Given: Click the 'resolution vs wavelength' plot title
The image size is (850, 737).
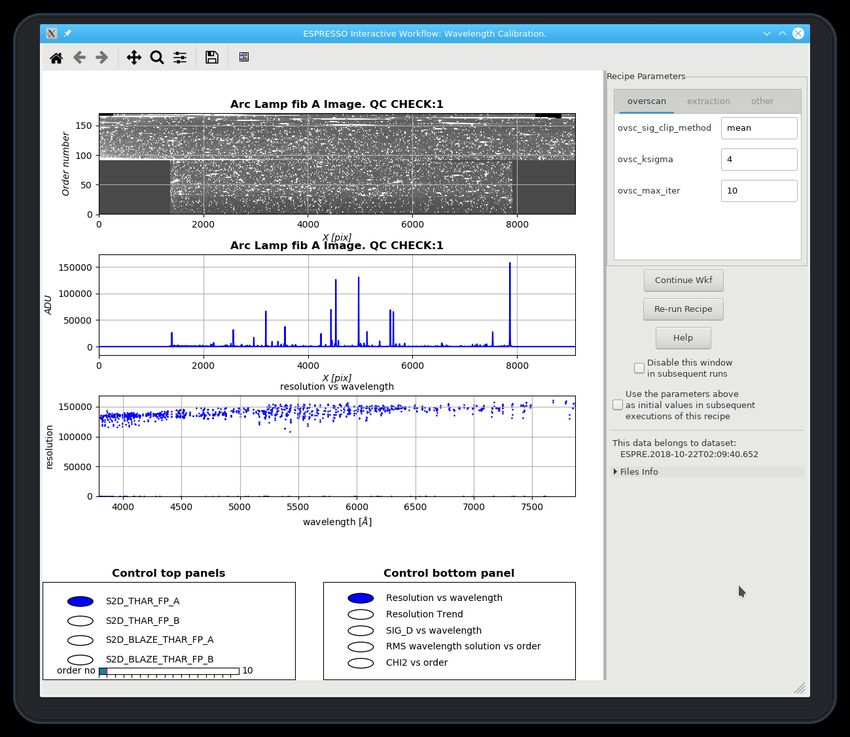Looking at the screenshot, I should coord(337,386).
